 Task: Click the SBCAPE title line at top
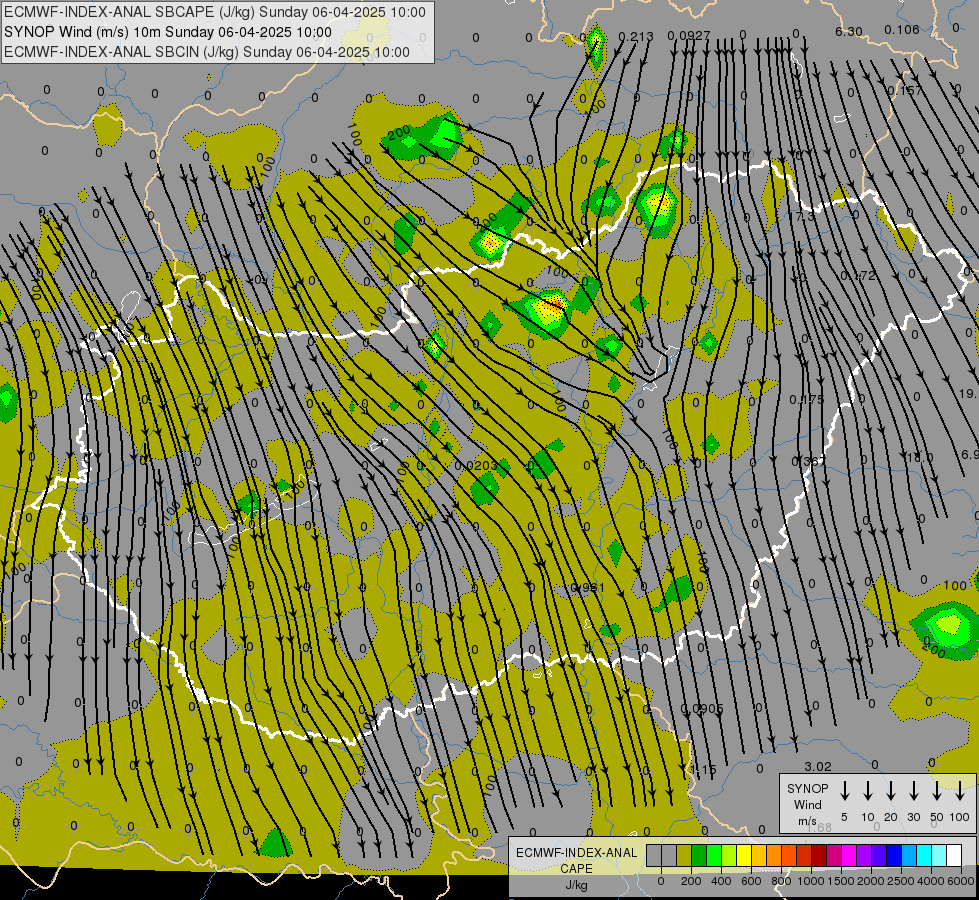215,12
